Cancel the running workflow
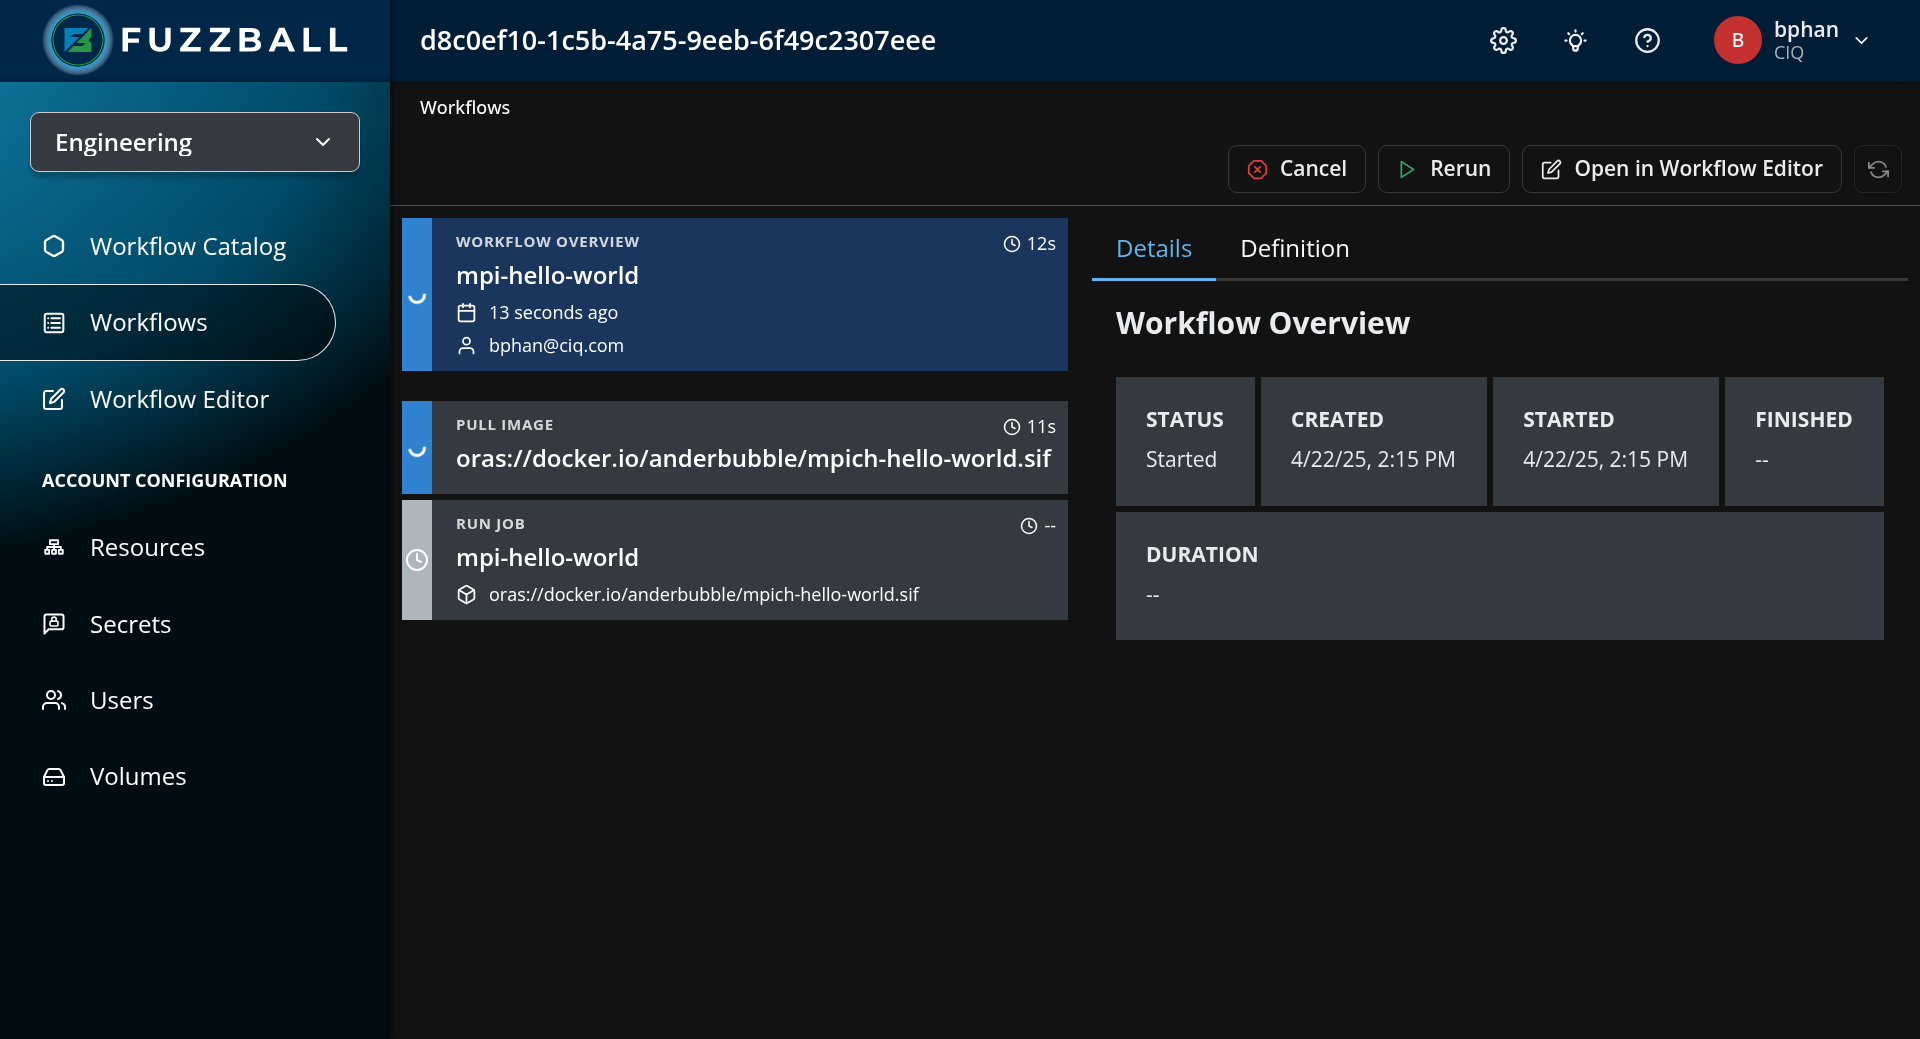1920x1039 pixels. (1296, 169)
